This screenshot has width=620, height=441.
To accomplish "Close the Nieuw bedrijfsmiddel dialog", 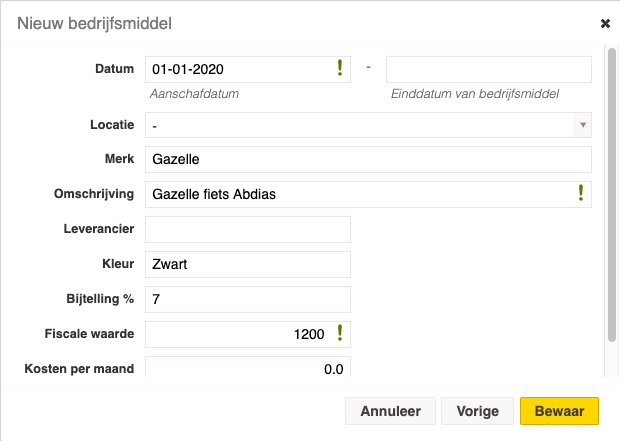I will point(605,24).
